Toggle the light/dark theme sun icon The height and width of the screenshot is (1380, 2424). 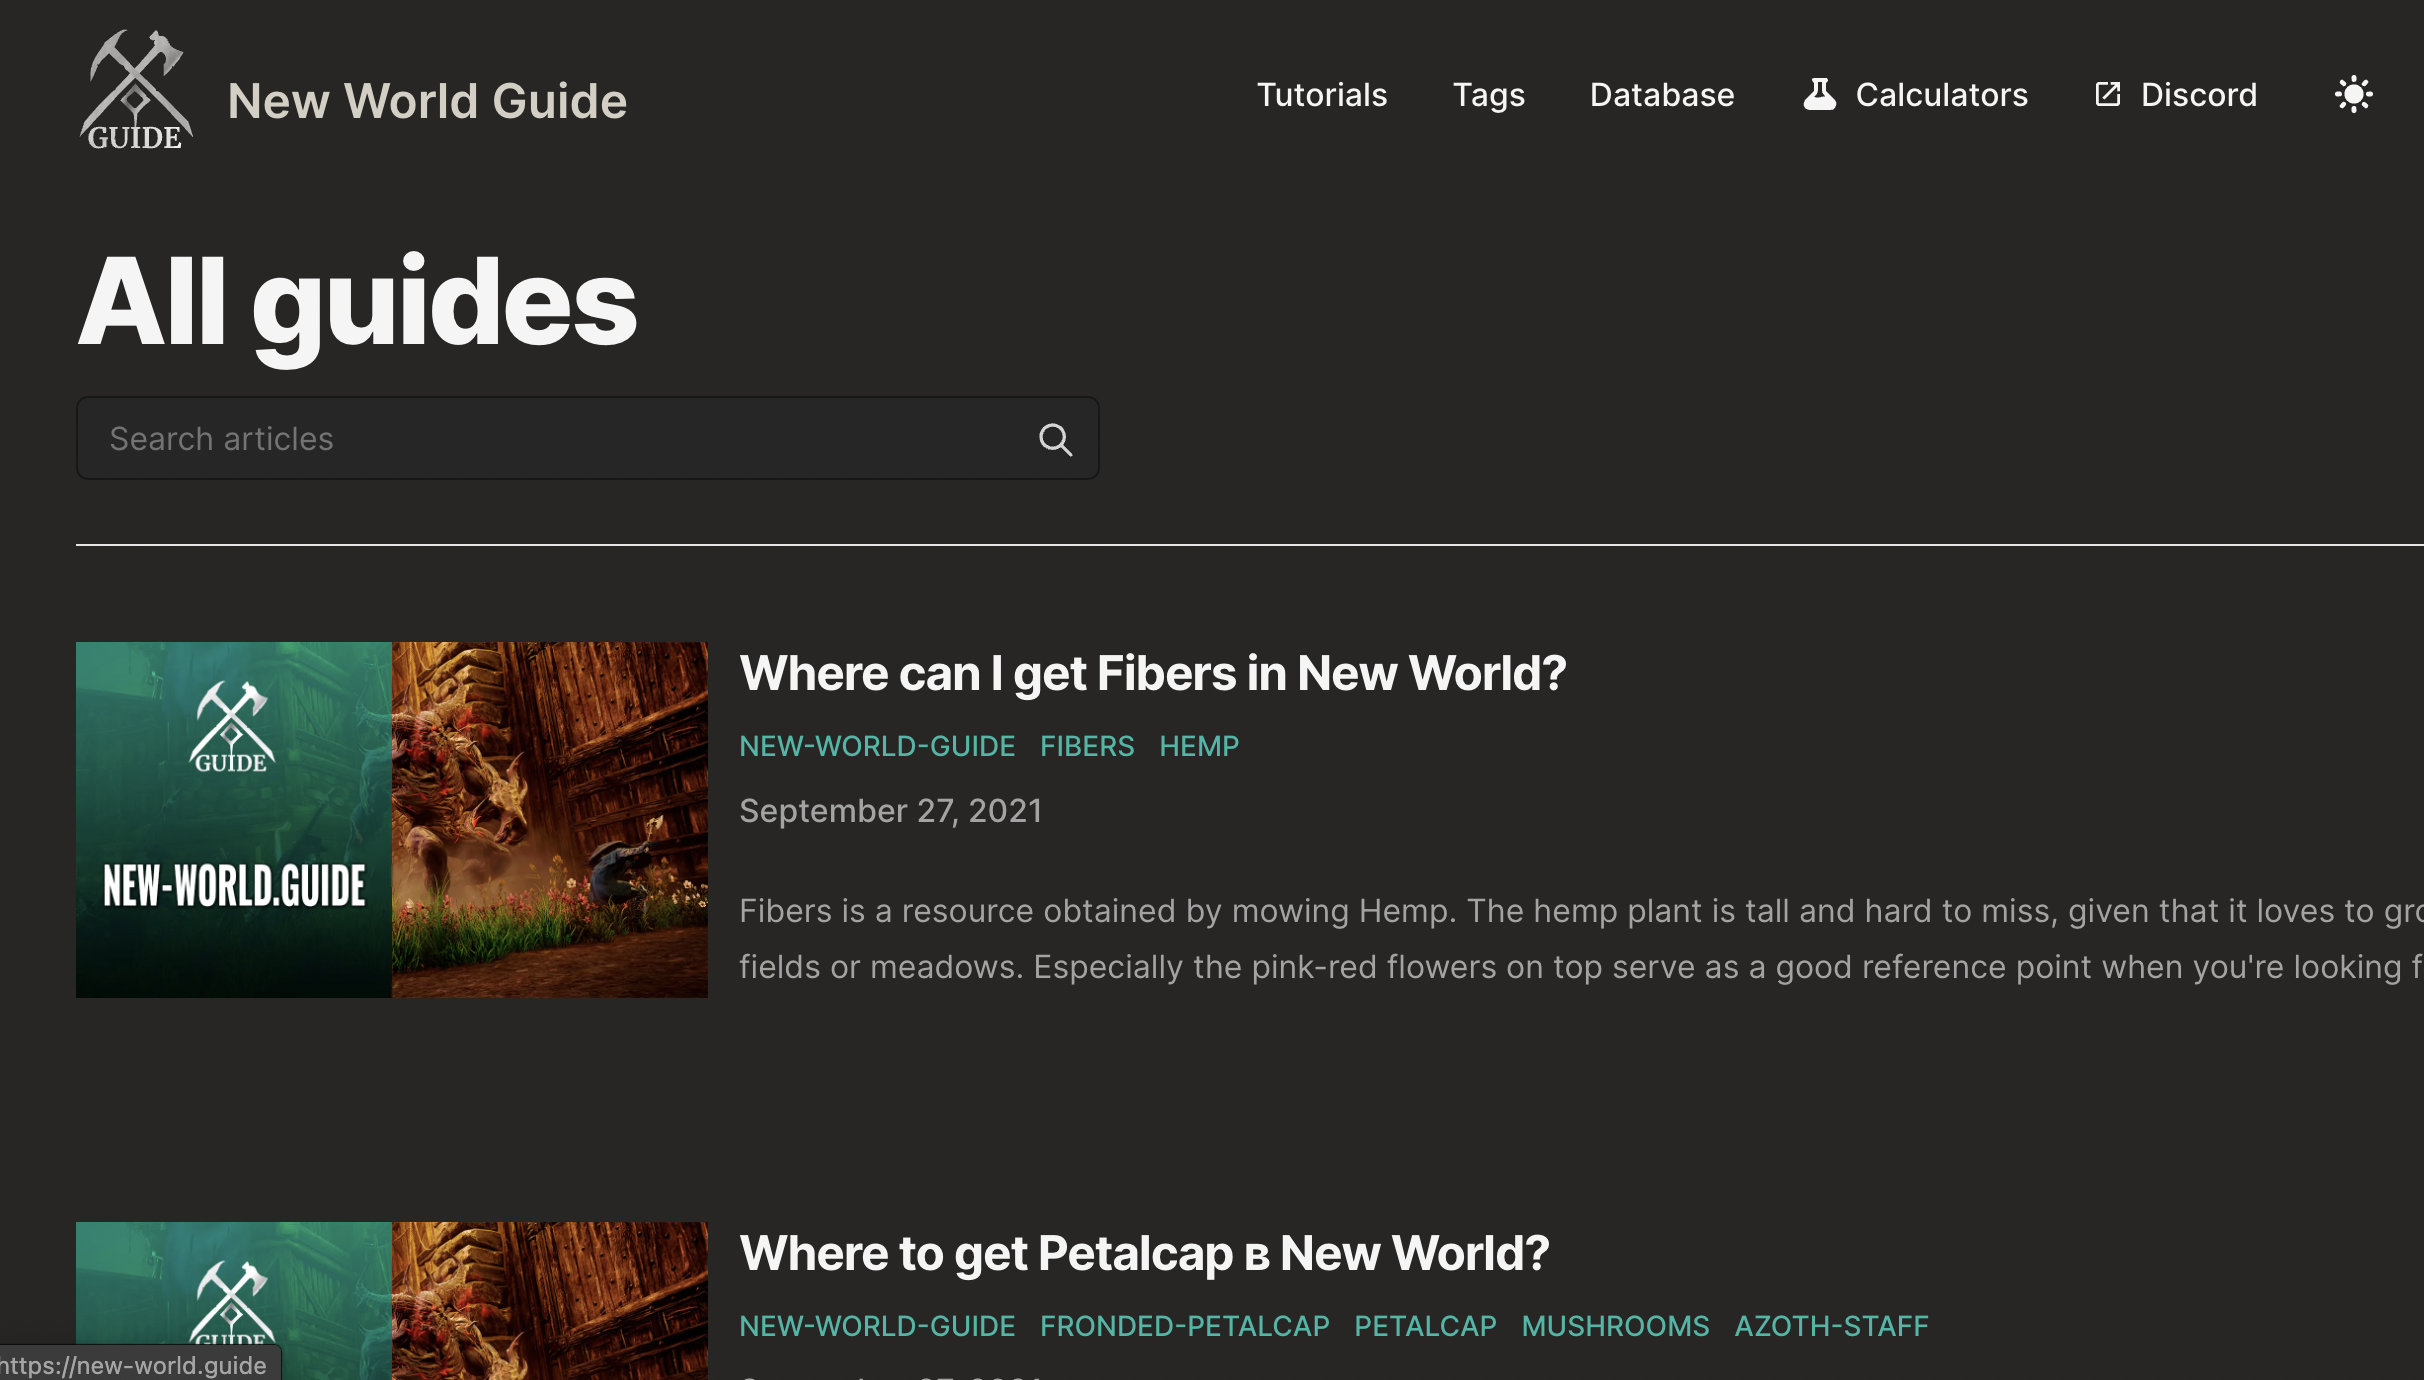2353,95
